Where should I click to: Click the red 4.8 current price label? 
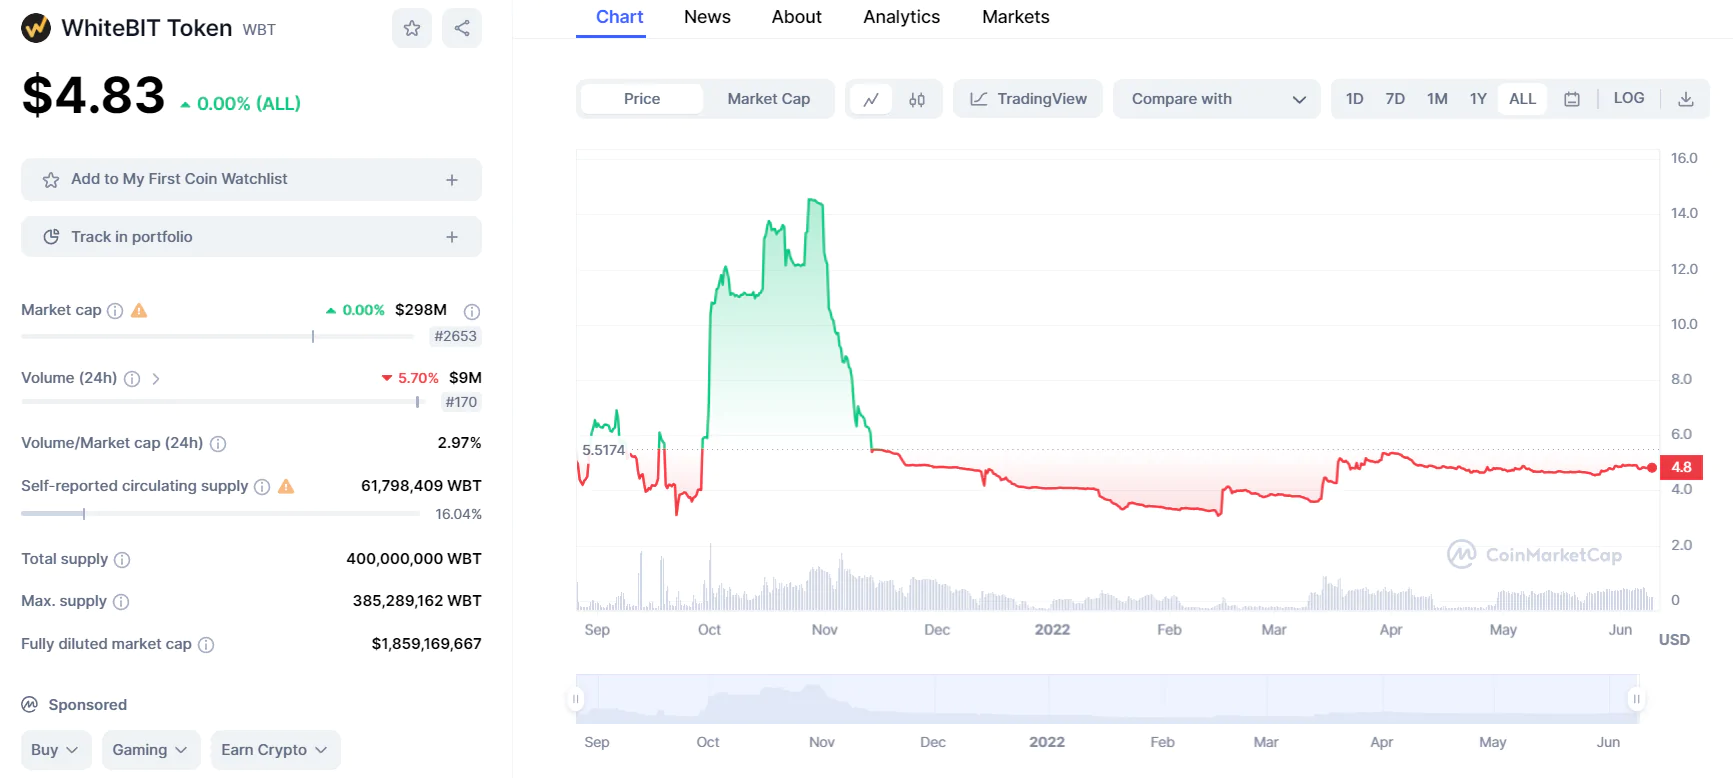(1682, 467)
